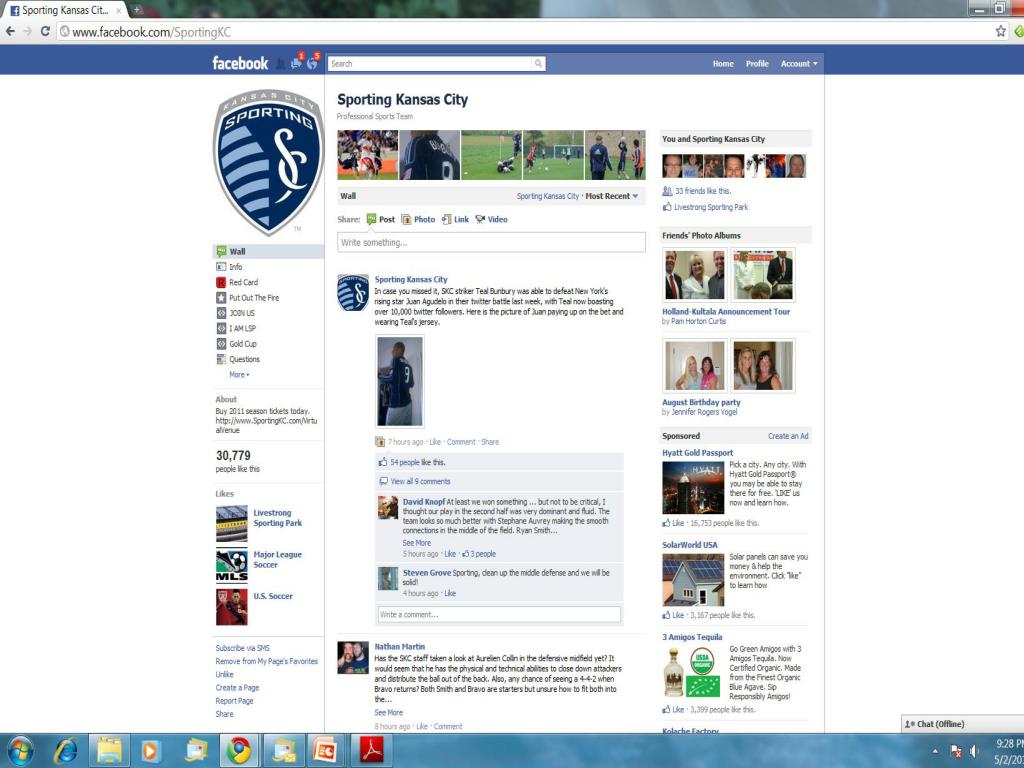Viewport: 1024px width, 768px height.
Task: Go to Profile in Facebook header
Action: point(757,63)
